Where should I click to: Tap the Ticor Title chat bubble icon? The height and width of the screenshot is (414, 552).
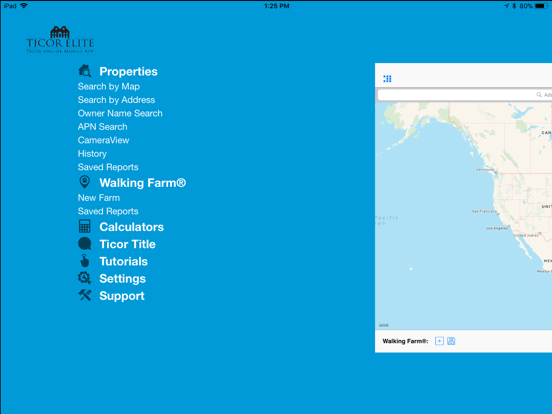point(84,244)
